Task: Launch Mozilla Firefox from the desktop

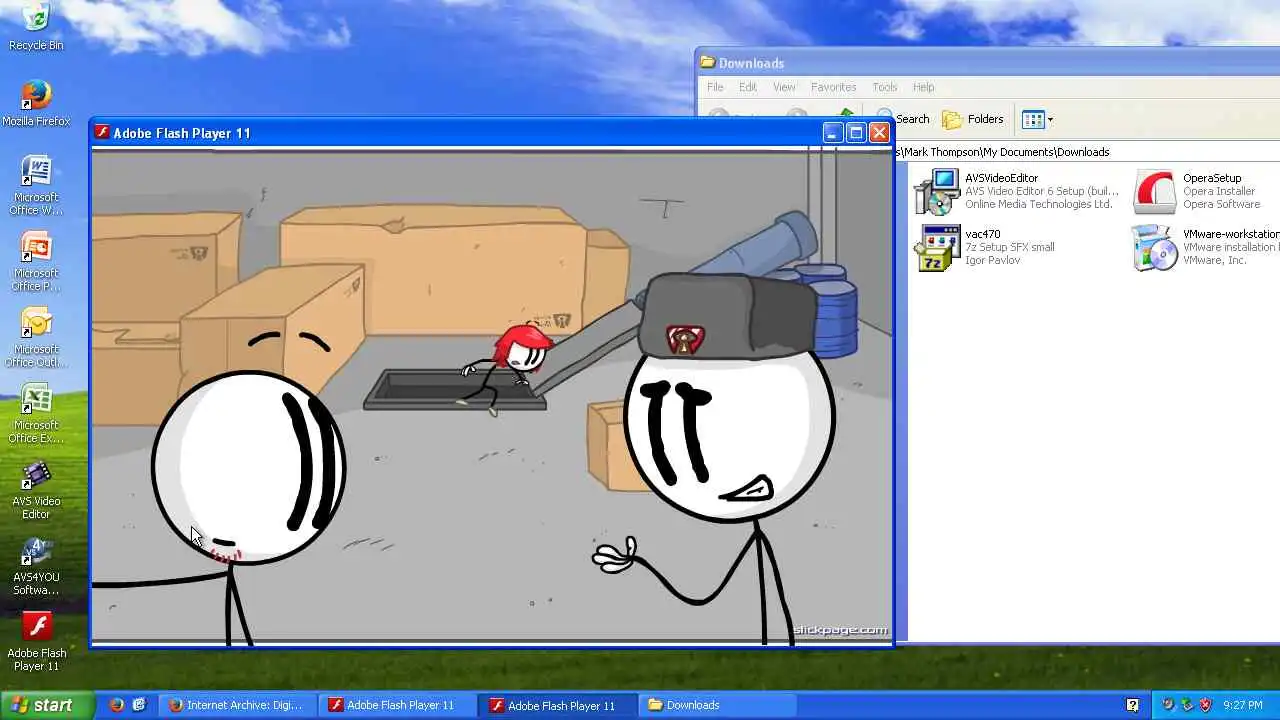Action: tap(36, 103)
